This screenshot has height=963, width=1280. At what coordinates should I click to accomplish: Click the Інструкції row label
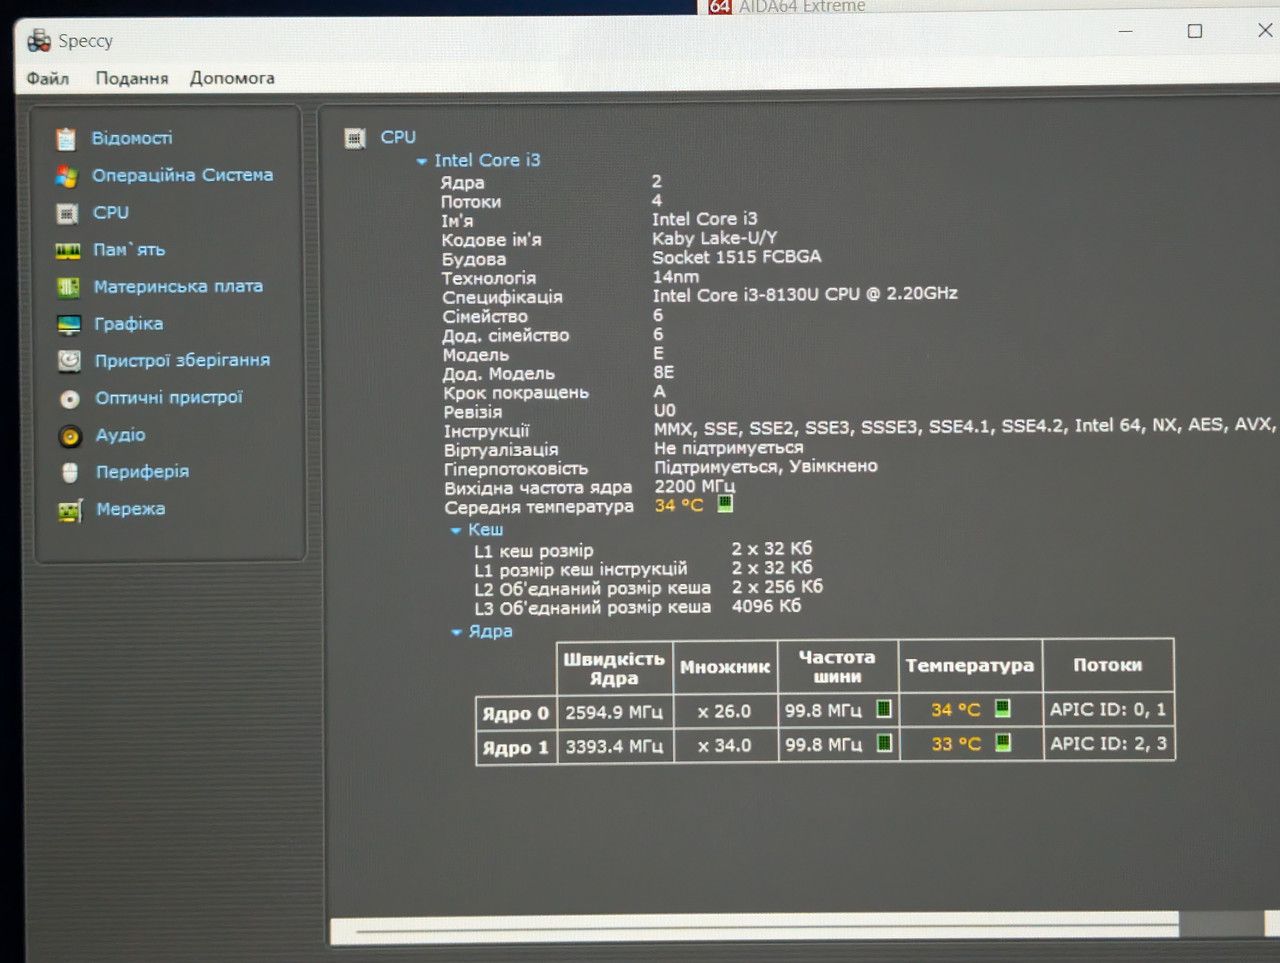[x=486, y=431]
